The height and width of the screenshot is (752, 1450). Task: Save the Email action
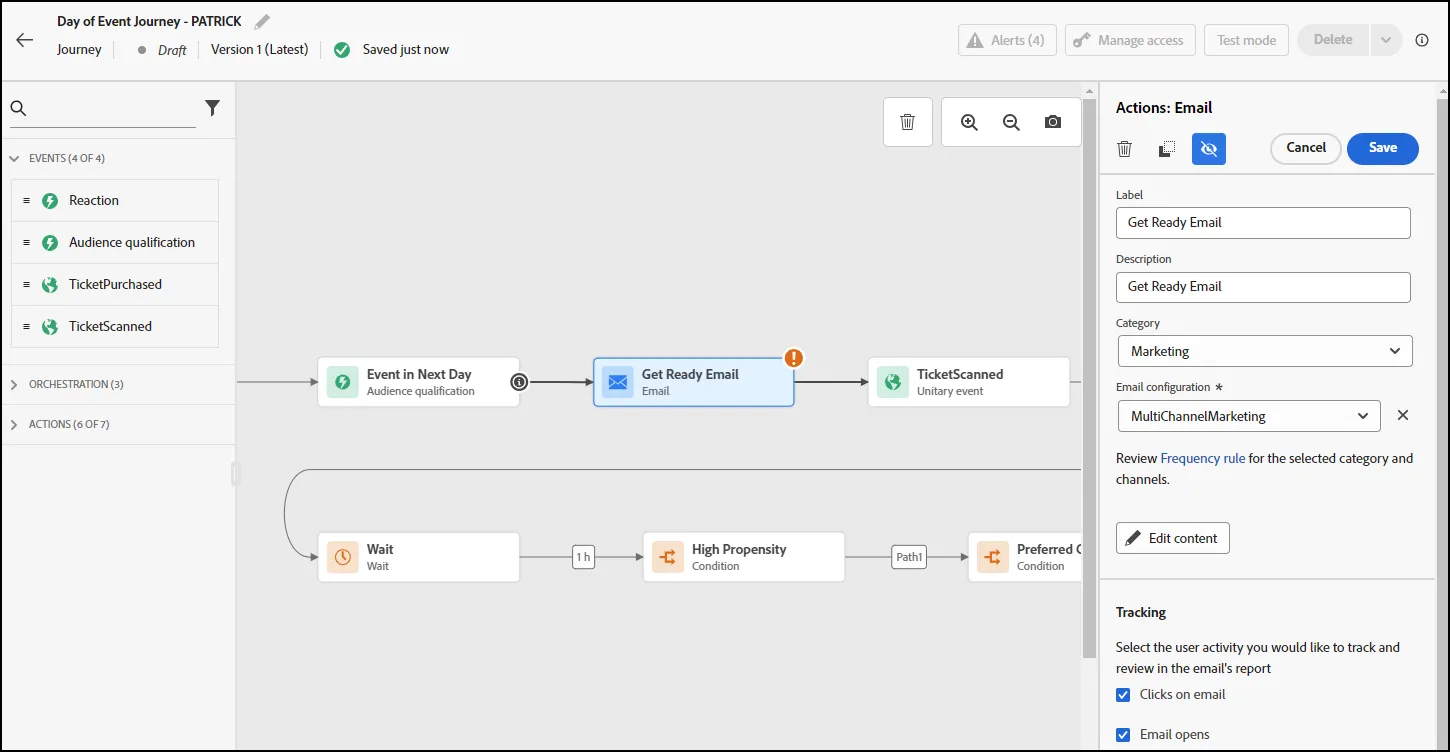click(1383, 148)
